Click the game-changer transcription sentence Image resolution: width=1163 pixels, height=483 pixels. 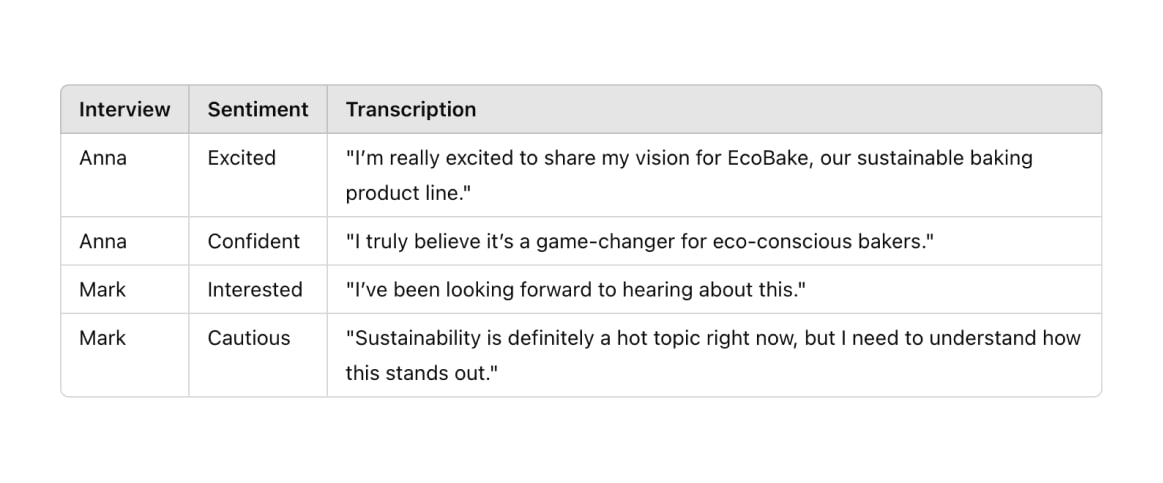point(639,241)
